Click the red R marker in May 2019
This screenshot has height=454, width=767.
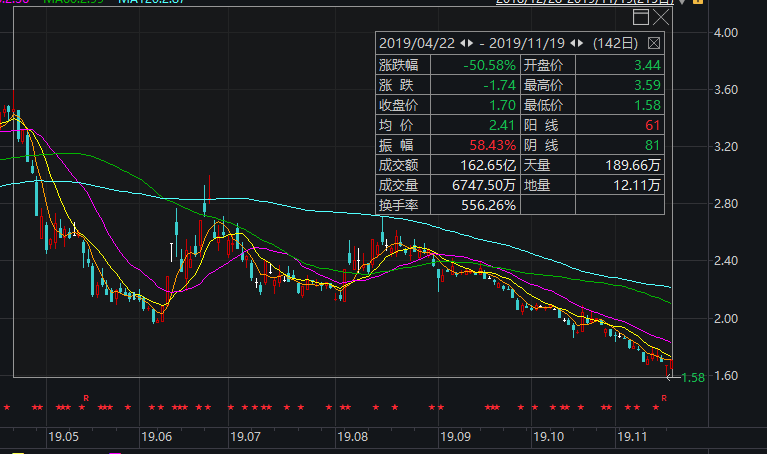coord(86,398)
